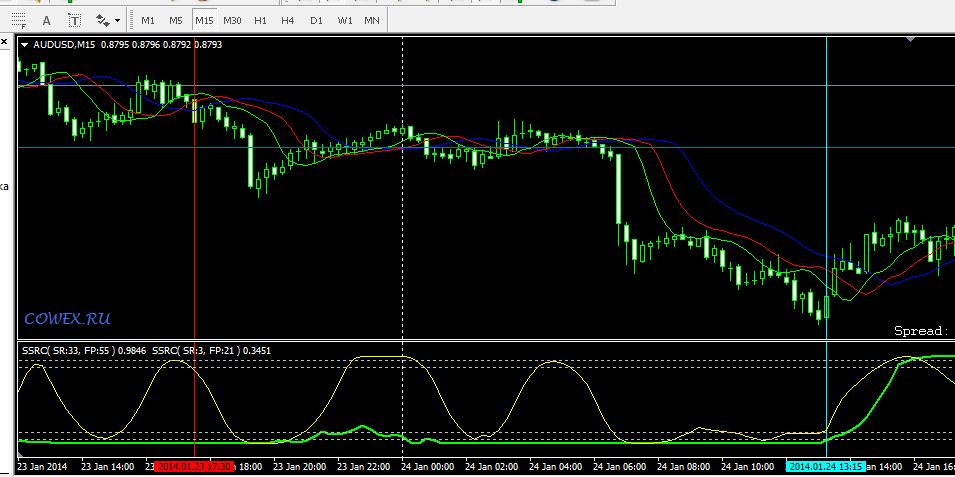955x477 pixels.
Task: Close the side panel with X
Action: click(4, 42)
